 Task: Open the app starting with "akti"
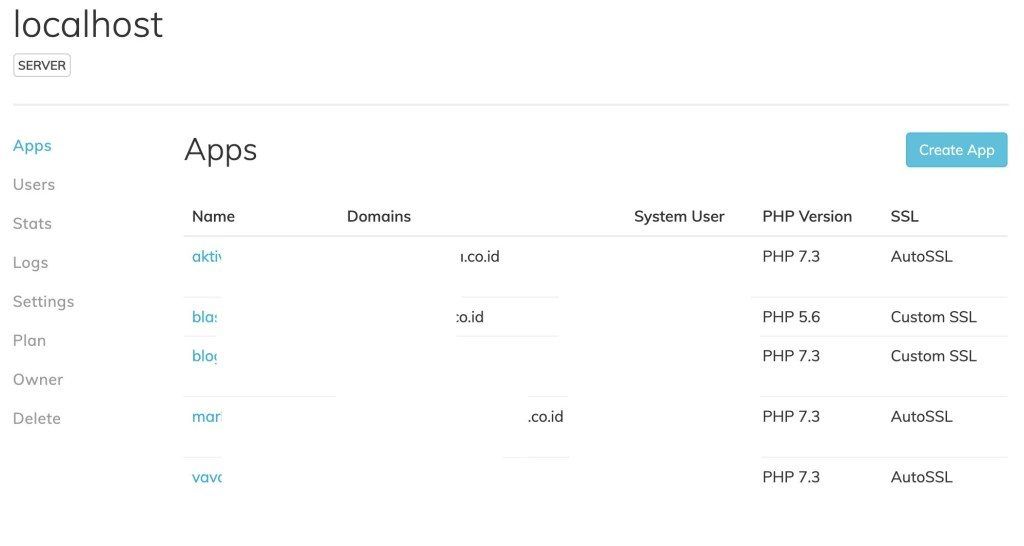tap(206, 257)
